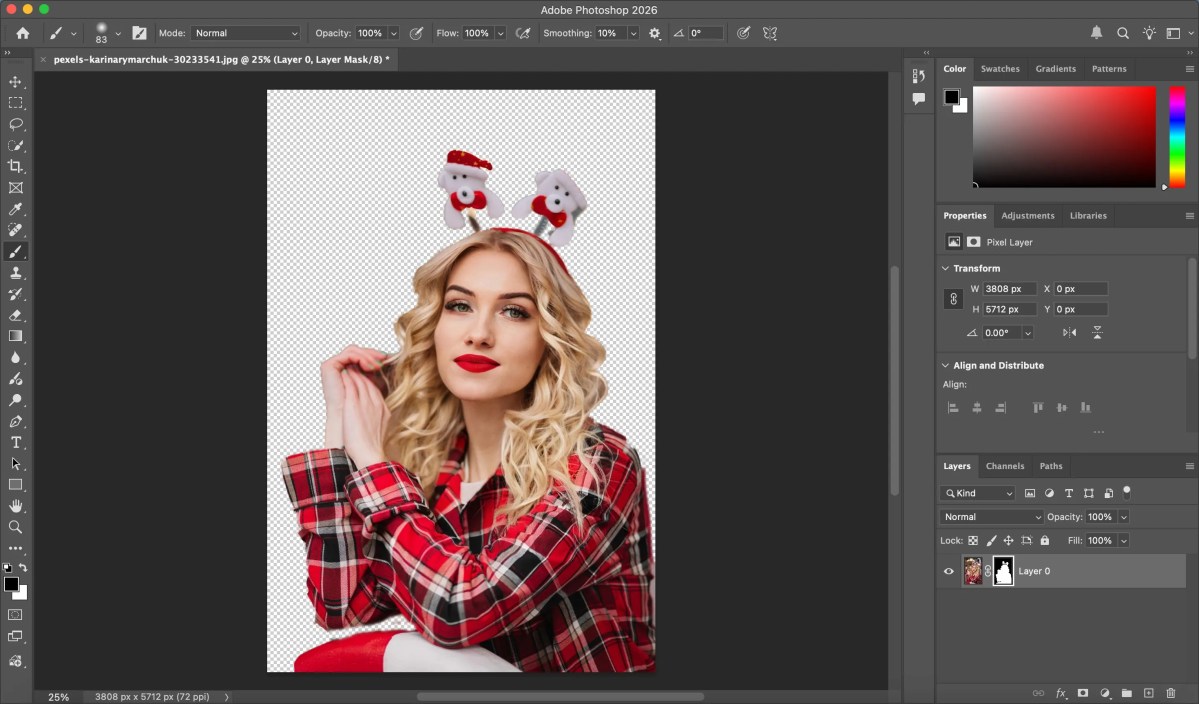This screenshot has width=1199, height=704.
Task: Open the layer Opacity dropdown
Action: coord(1125,516)
